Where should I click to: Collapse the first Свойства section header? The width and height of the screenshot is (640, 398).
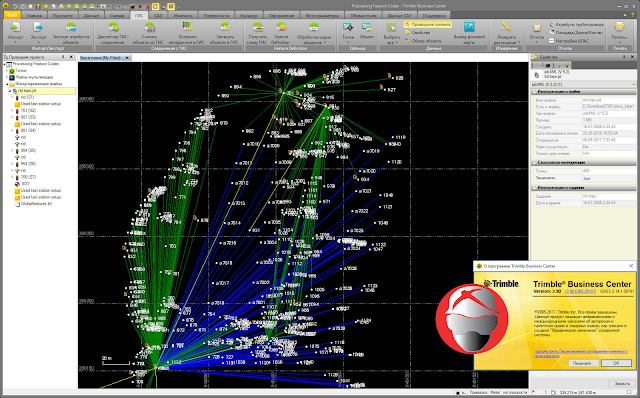tap(535, 92)
